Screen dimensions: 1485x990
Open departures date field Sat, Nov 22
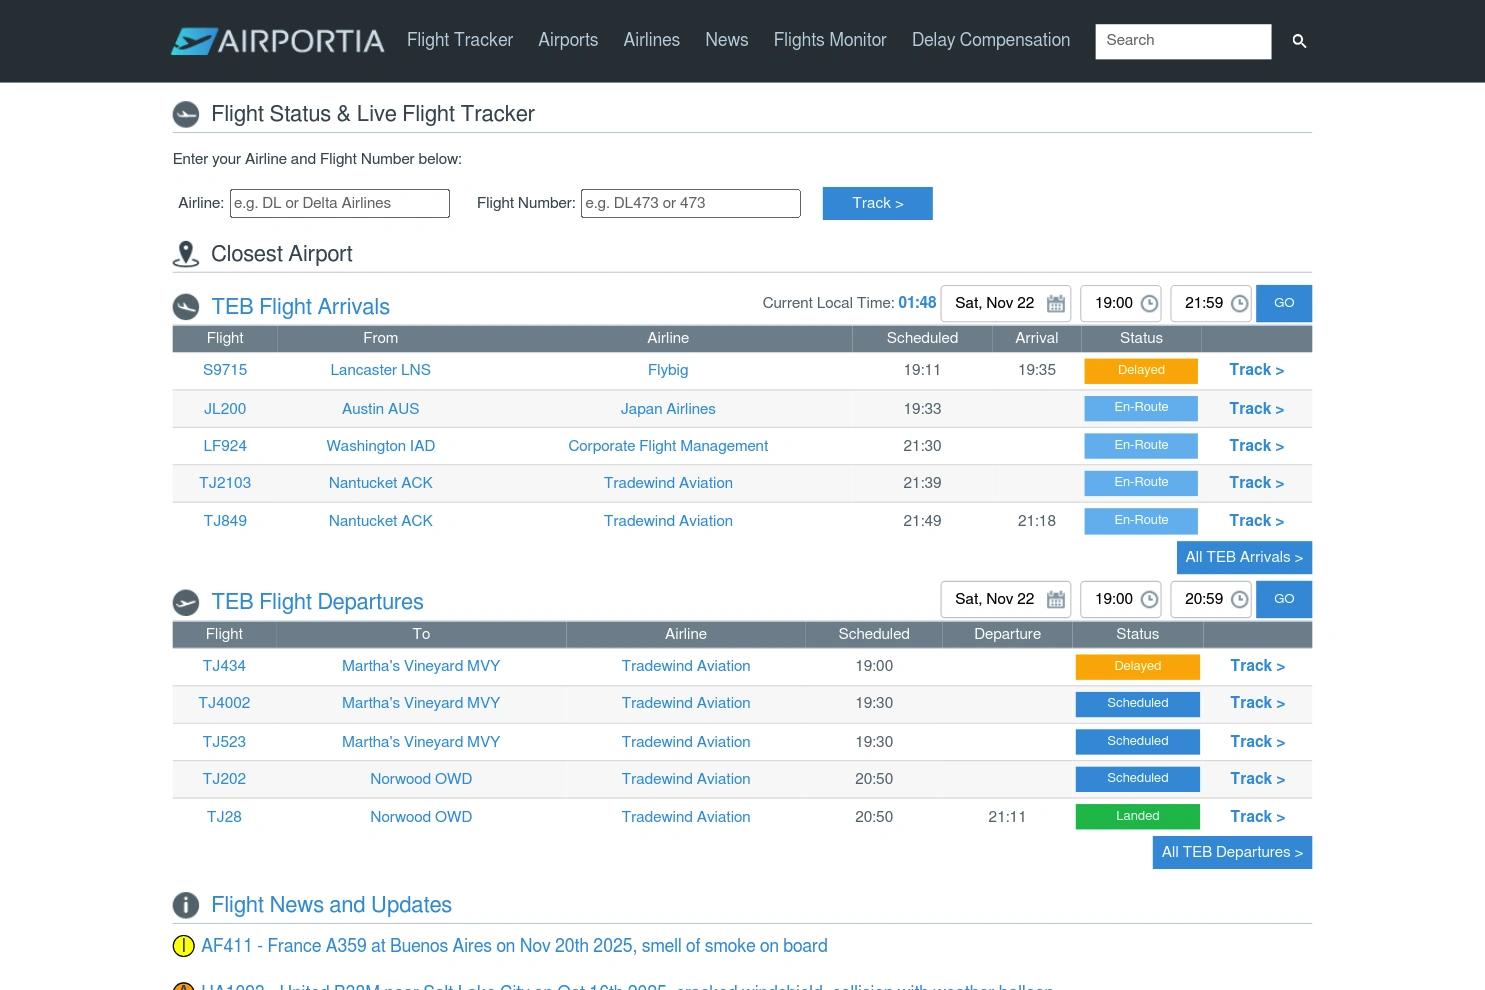click(1006, 599)
